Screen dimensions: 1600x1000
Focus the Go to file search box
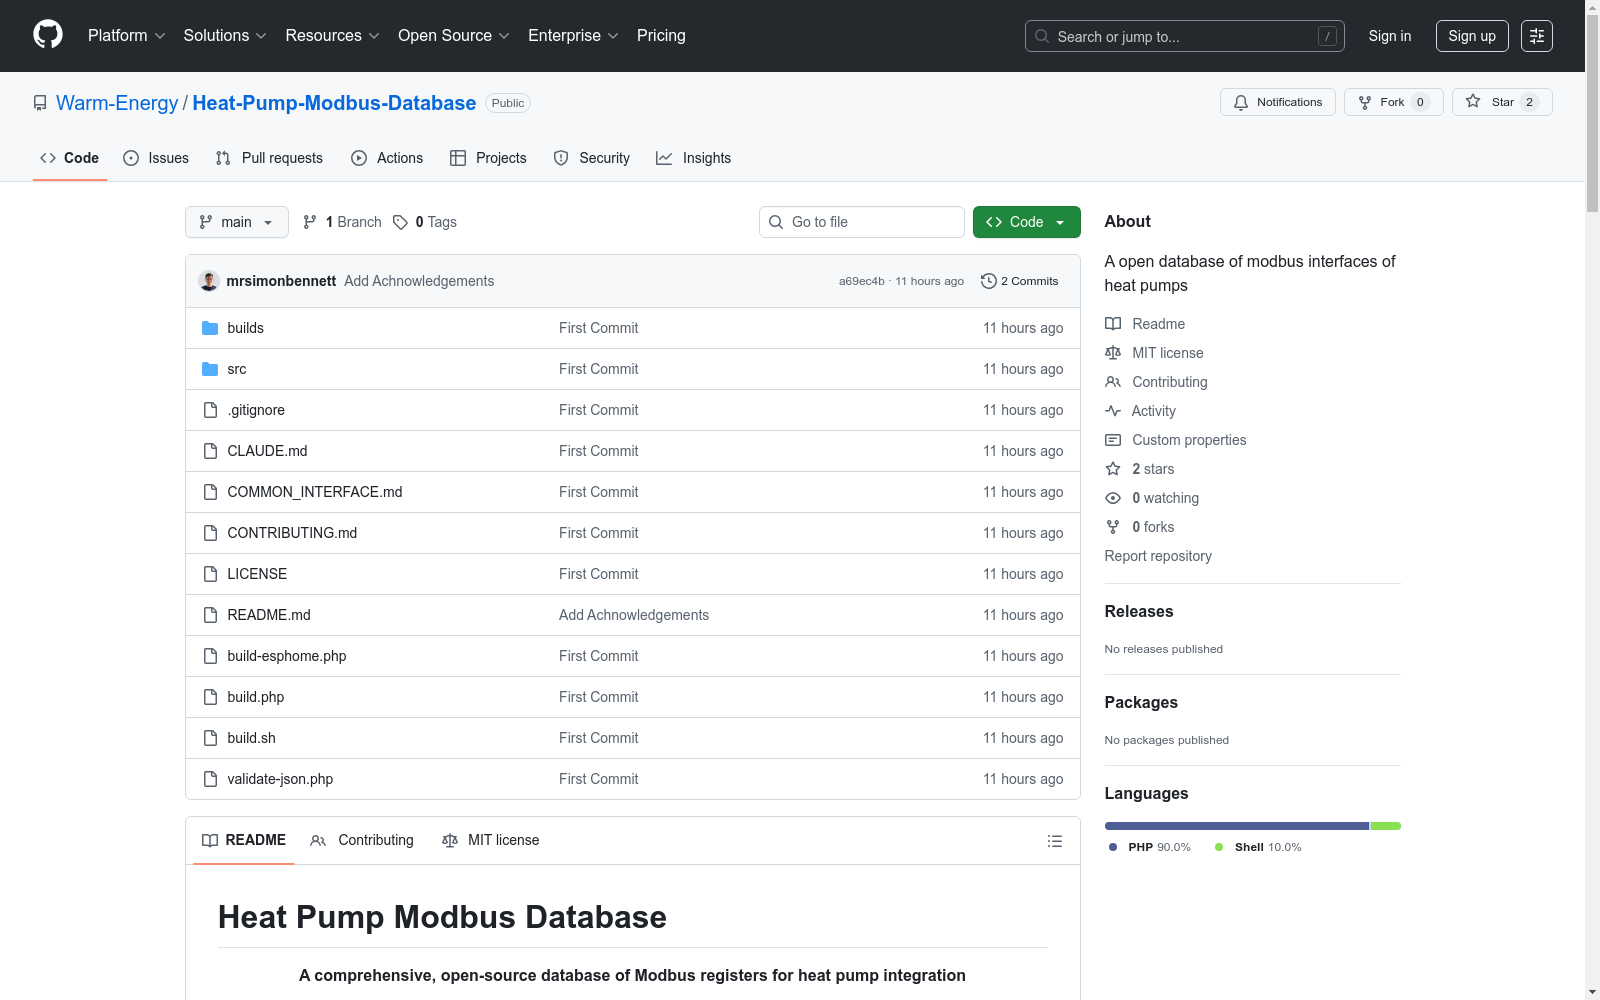click(x=862, y=222)
